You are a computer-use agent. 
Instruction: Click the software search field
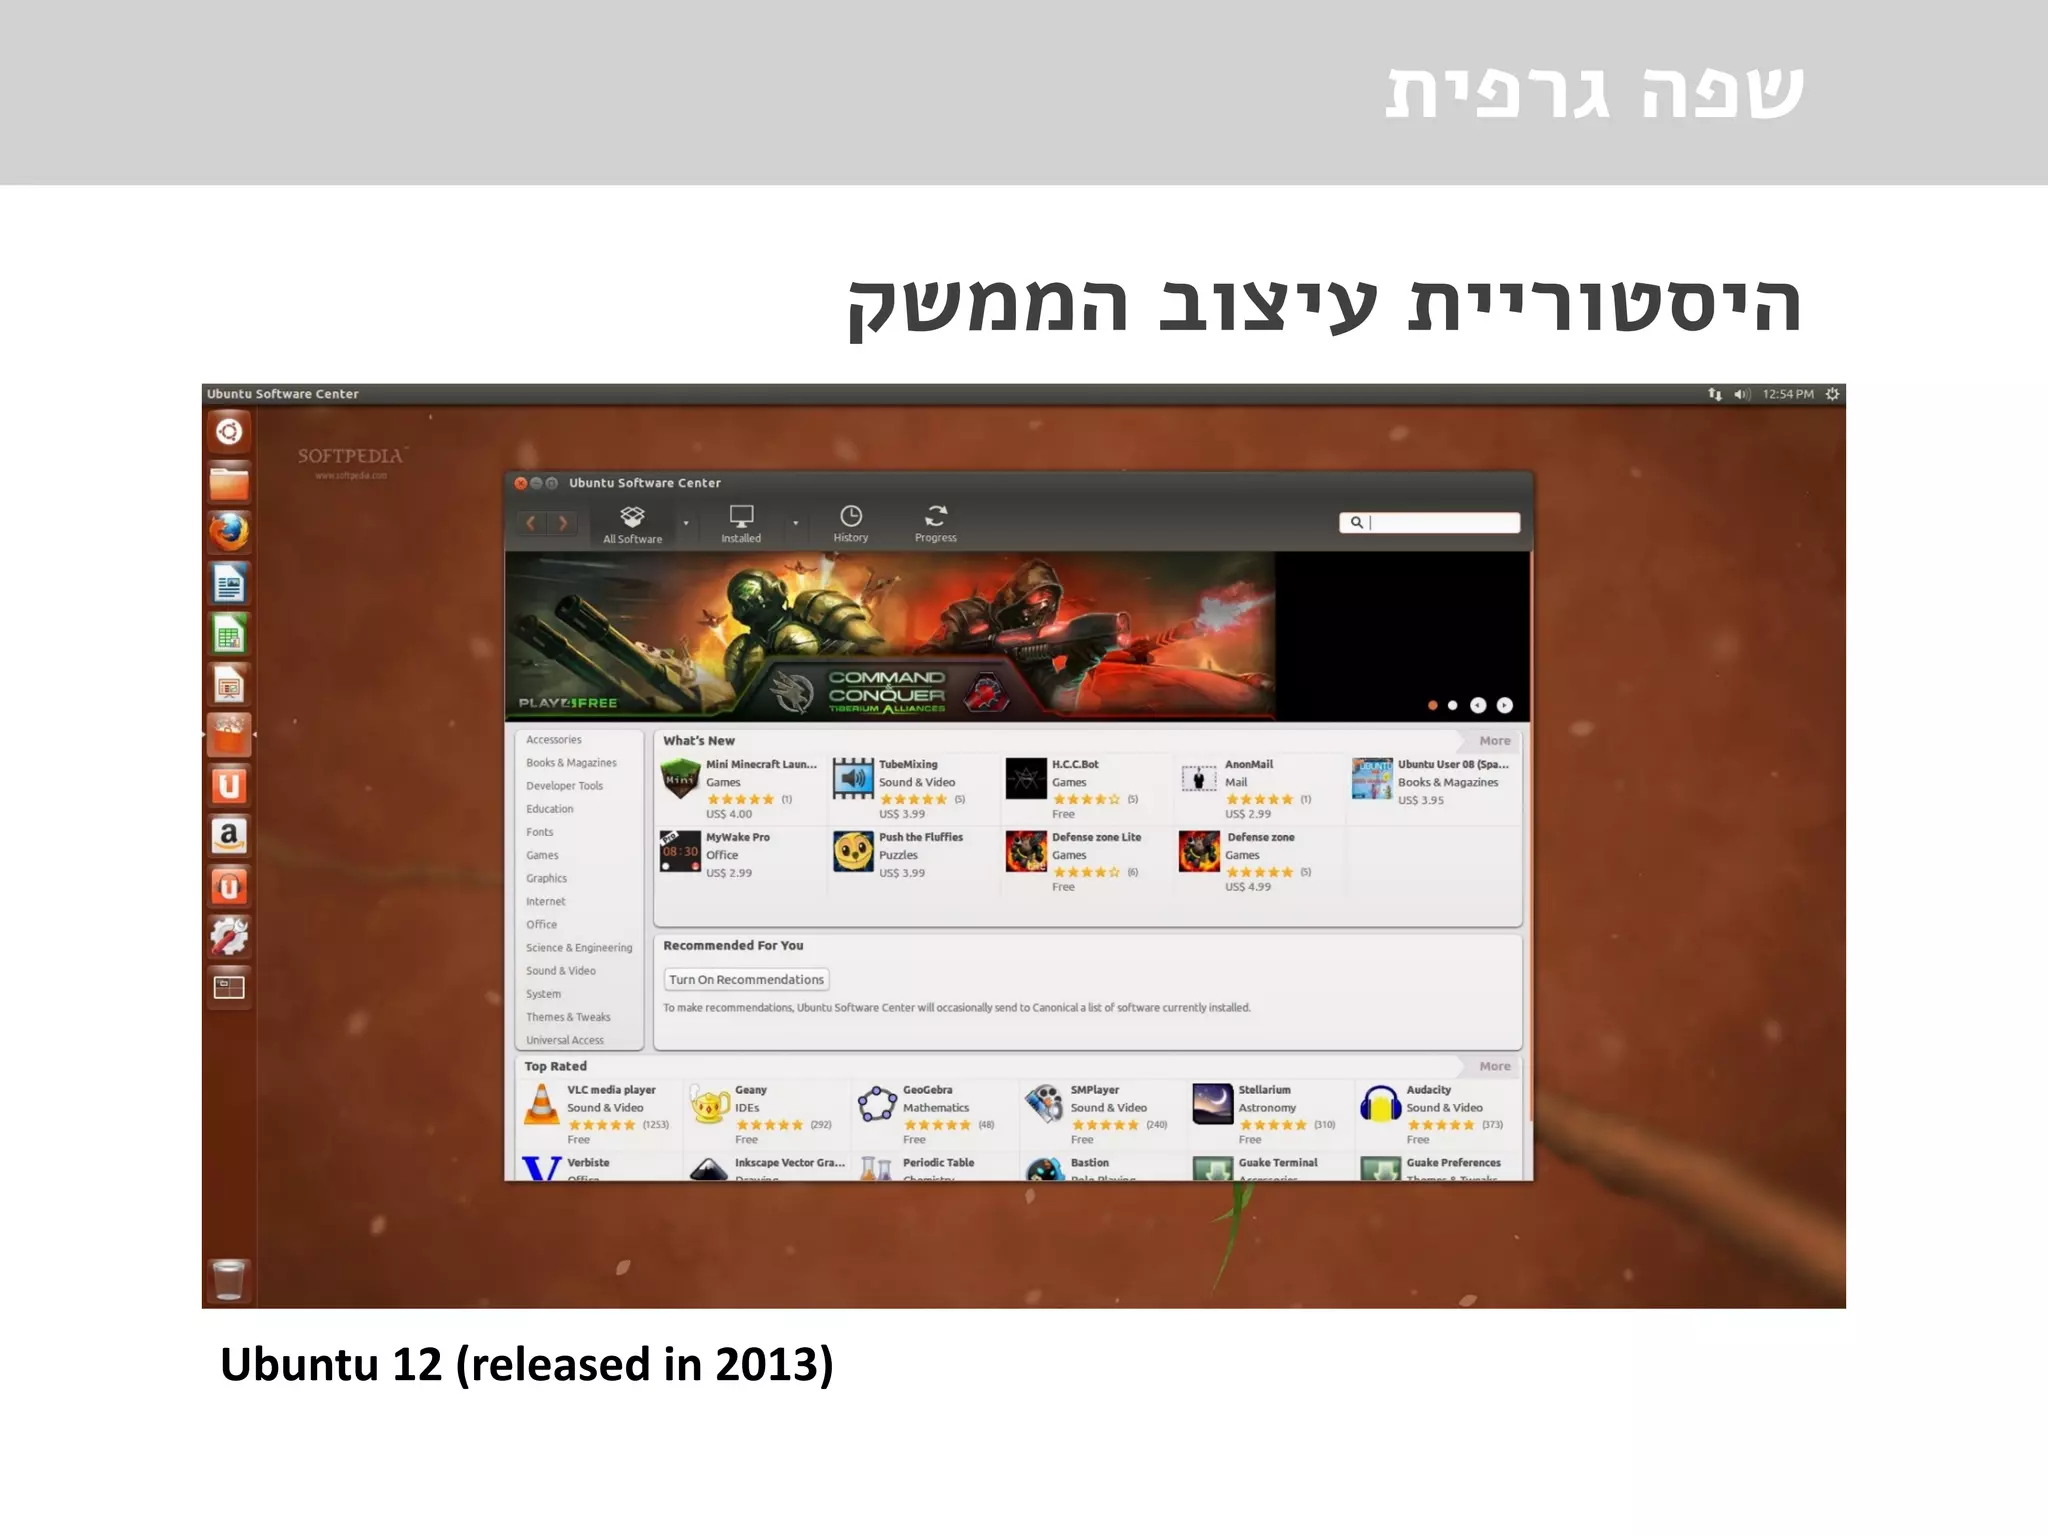point(1430,522)
